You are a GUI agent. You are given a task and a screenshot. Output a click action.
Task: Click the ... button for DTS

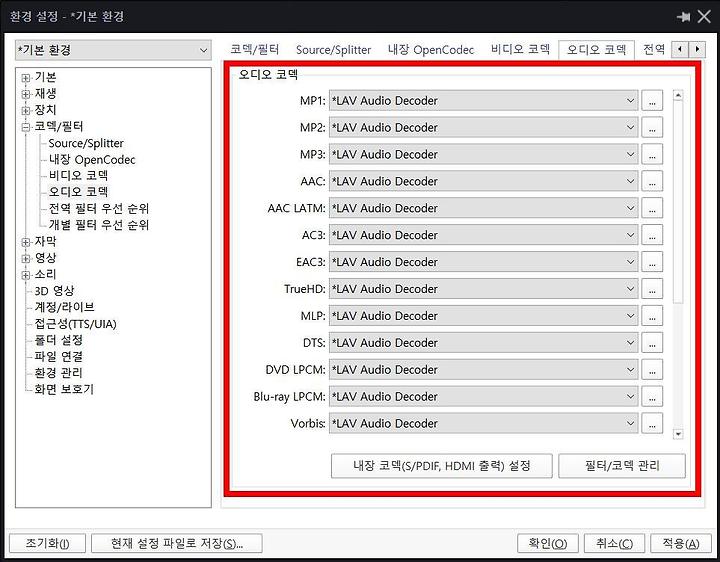[652, 343]
